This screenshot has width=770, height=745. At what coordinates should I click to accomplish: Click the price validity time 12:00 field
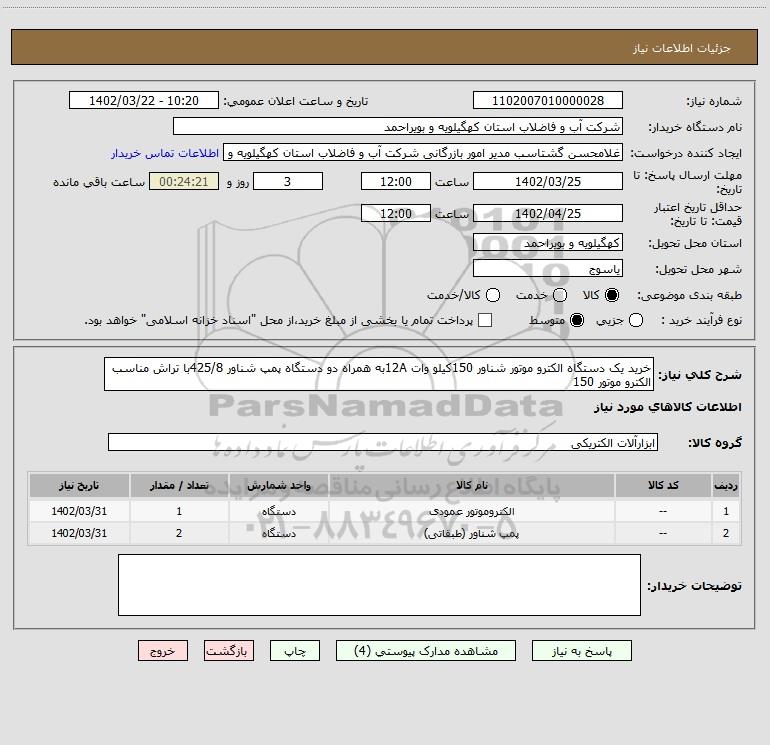(x=396, y=213)
